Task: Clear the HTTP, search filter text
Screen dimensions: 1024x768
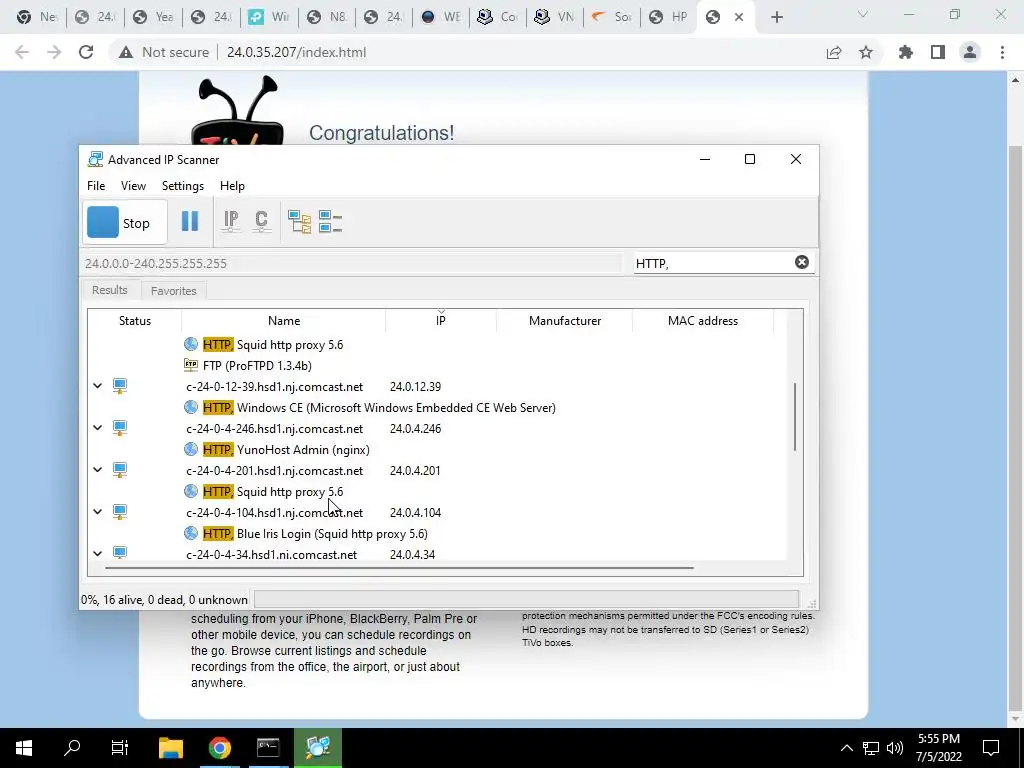Action: point(801,262)
